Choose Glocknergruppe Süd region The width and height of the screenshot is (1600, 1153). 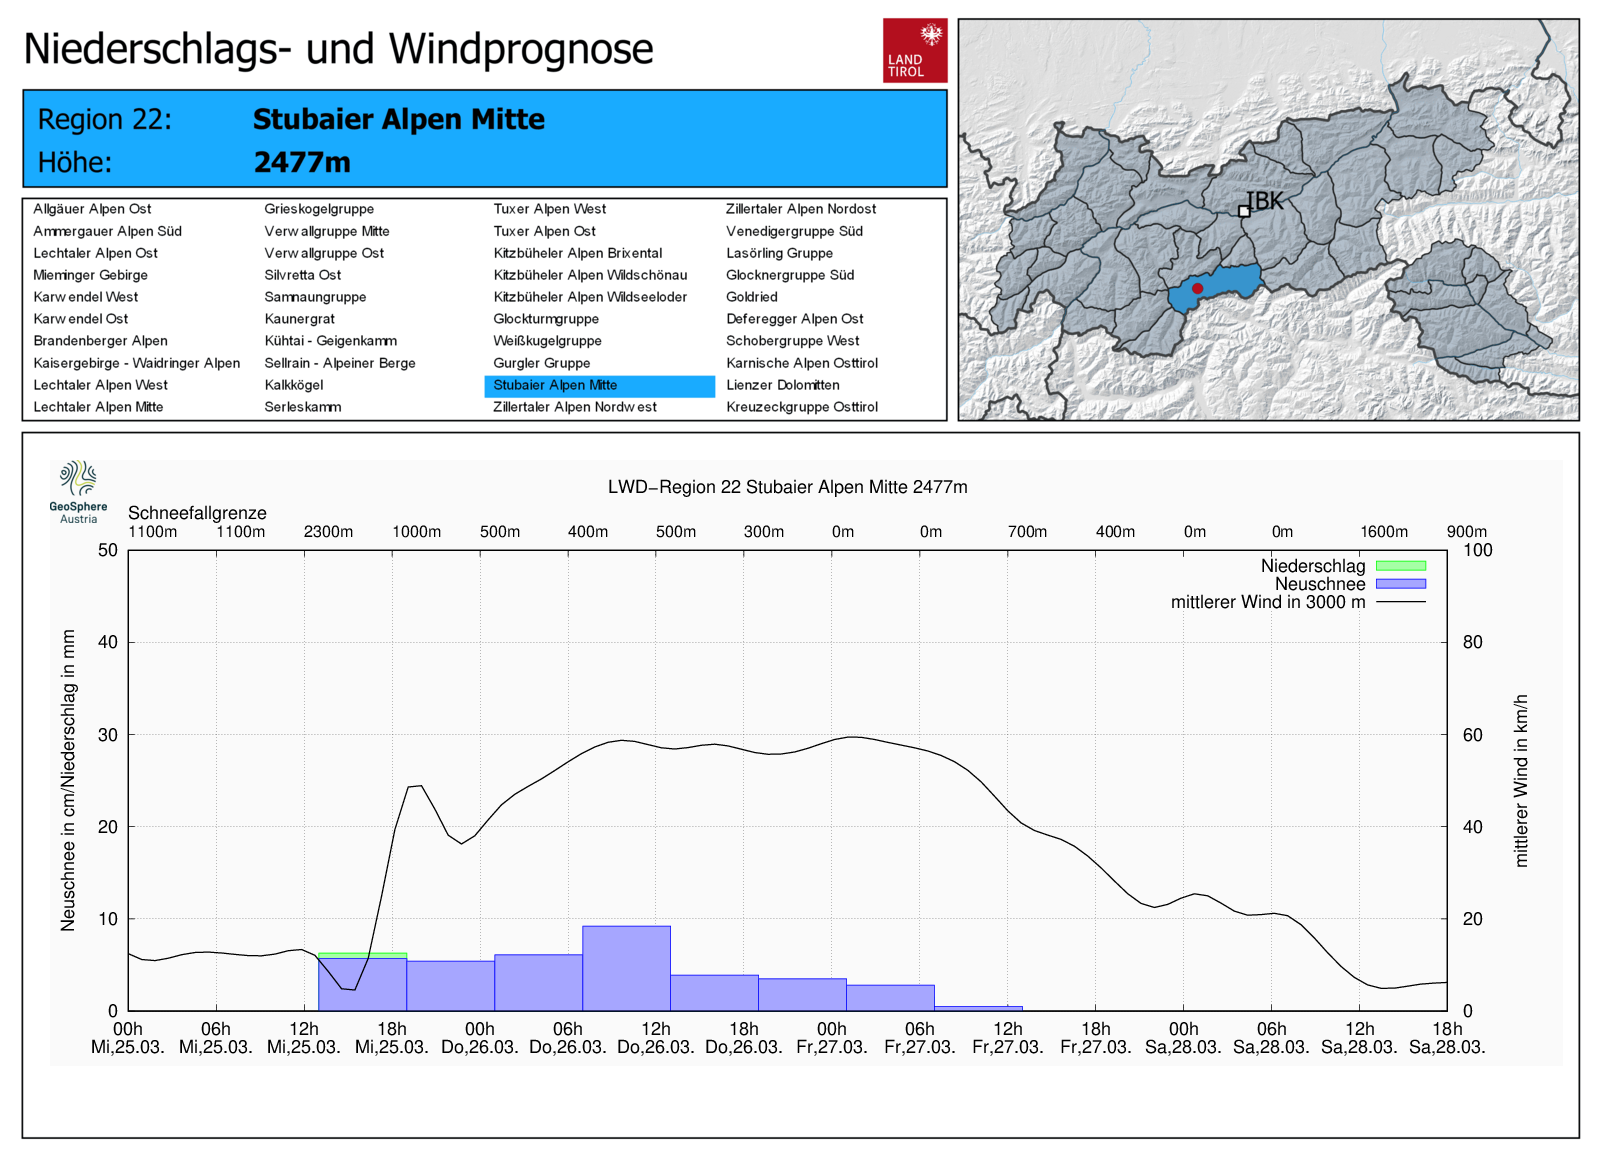[790, 275]
